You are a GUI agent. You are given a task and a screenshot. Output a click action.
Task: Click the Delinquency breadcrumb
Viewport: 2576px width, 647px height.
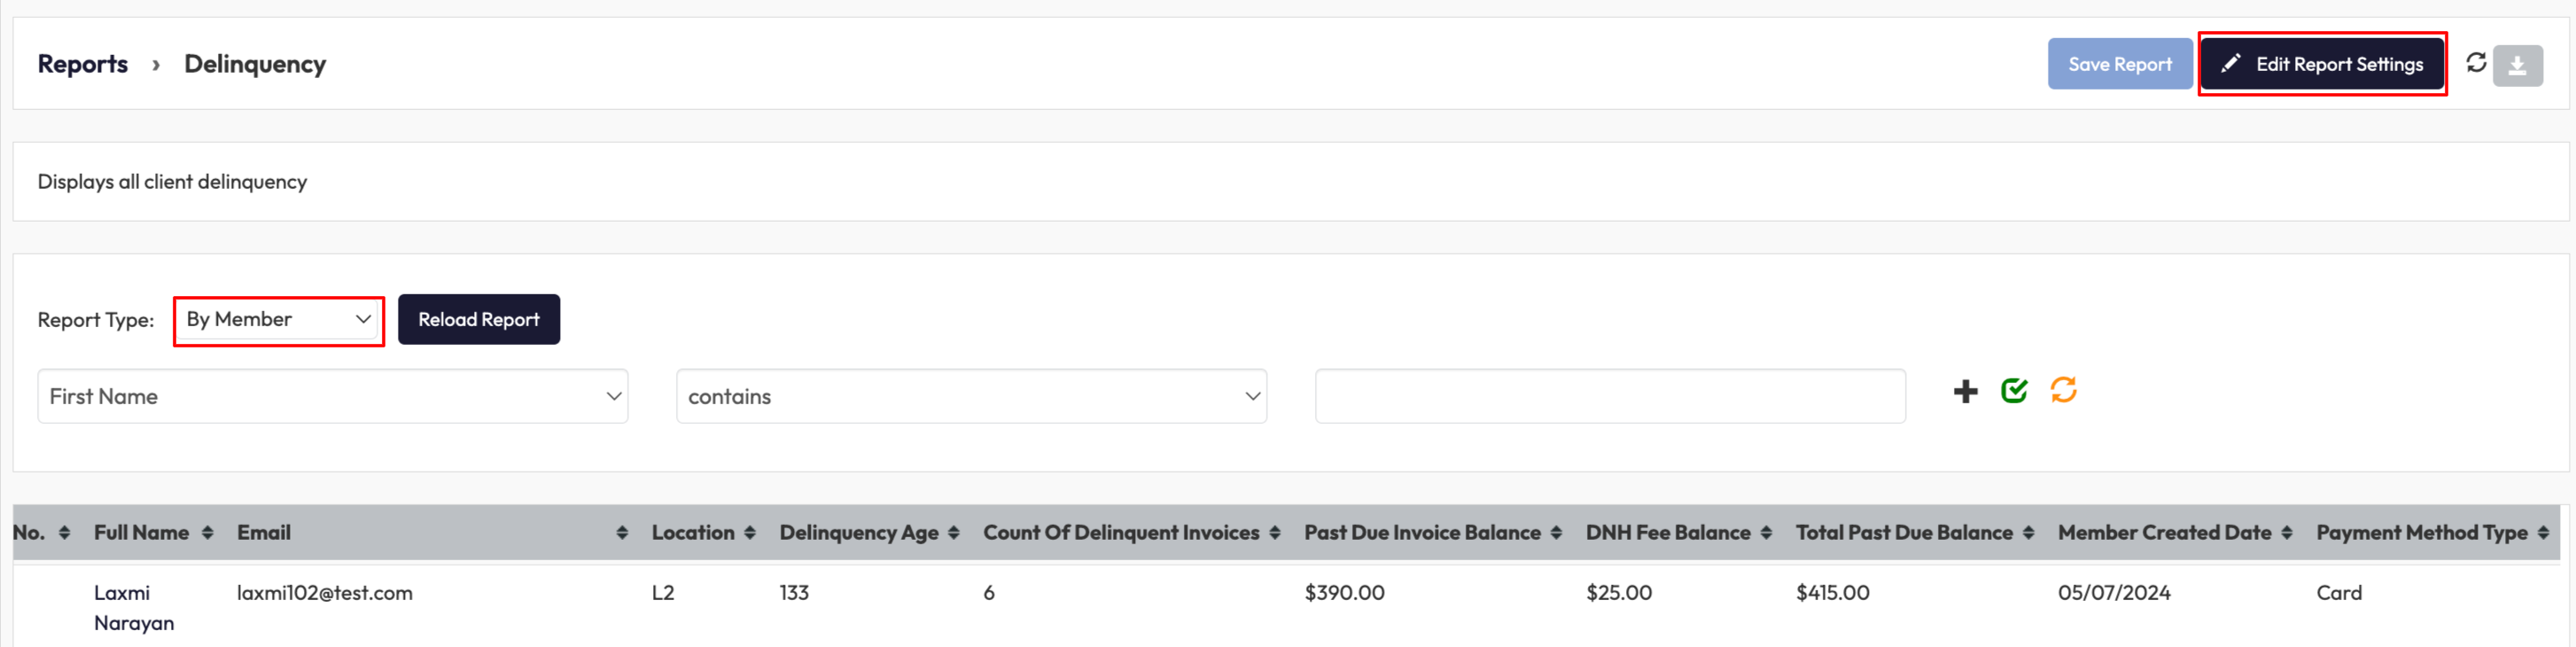tap(255, 64)
